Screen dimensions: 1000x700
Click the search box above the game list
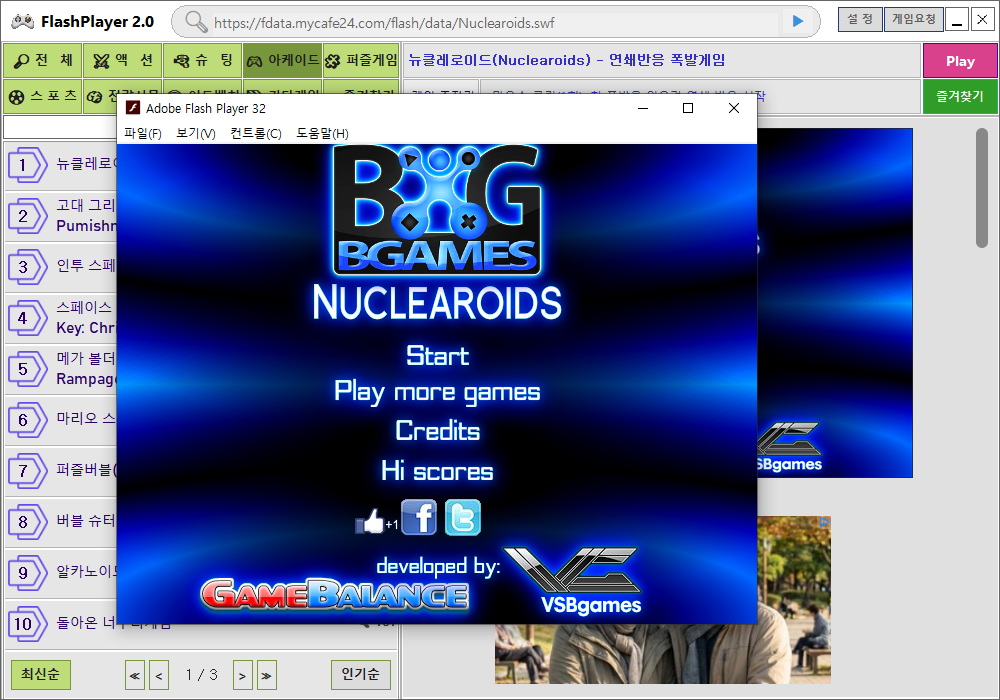[61, 127]
